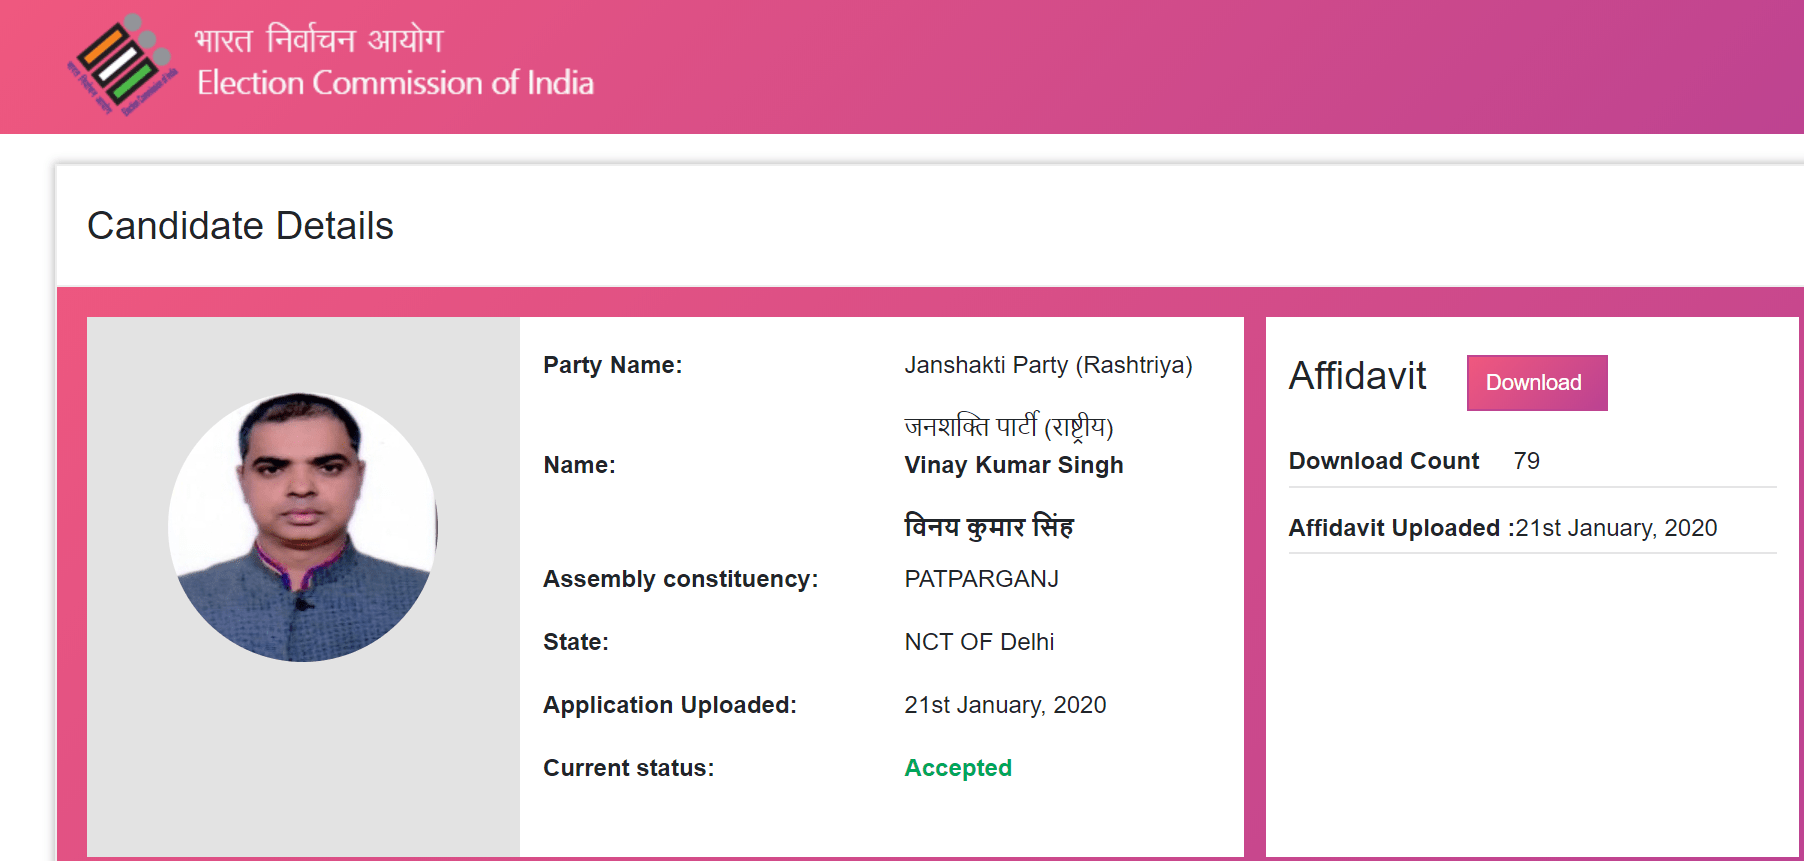Viewport: 1804px width, 861px height.
Task: Click the Hindi party name जनशक्ति पार्टी (राष्ट्रीय)
Action: point(1008,427)
